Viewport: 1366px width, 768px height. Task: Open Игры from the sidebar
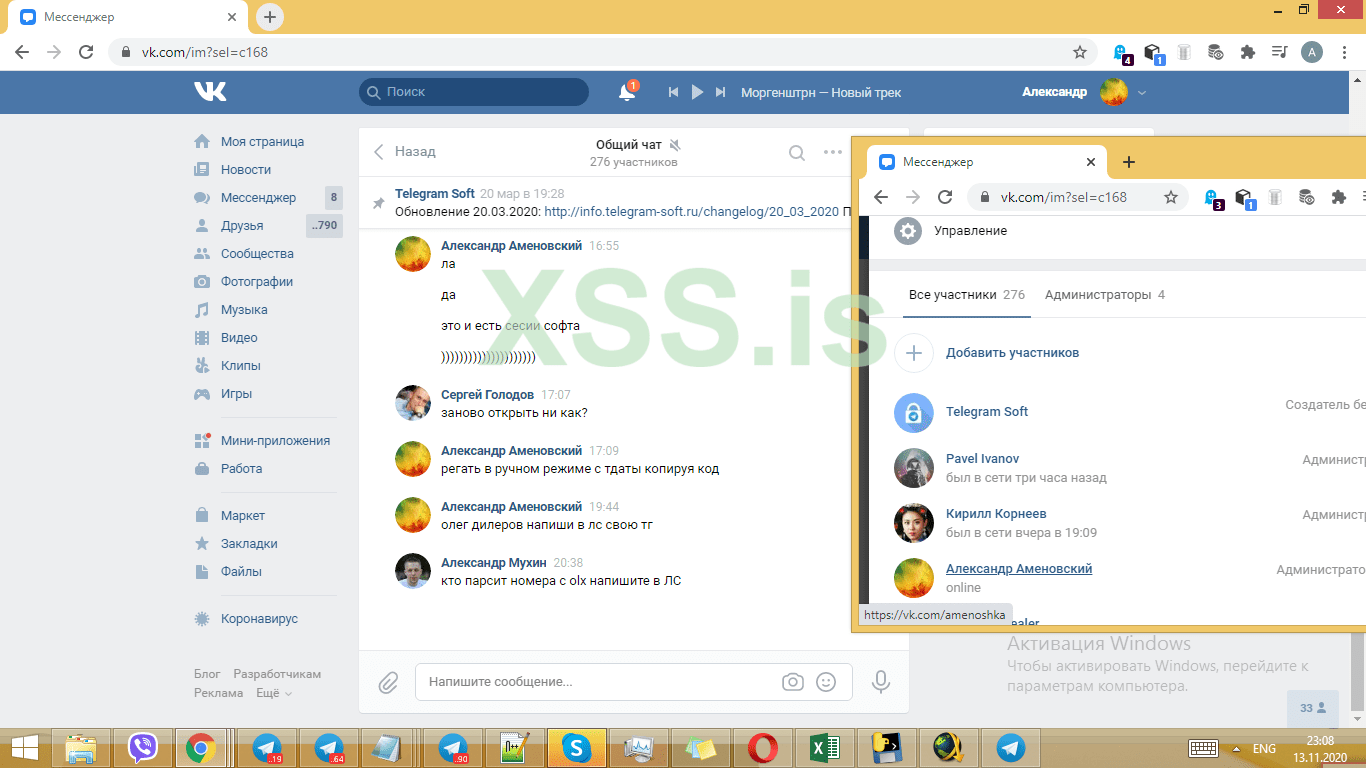point(236,394)
